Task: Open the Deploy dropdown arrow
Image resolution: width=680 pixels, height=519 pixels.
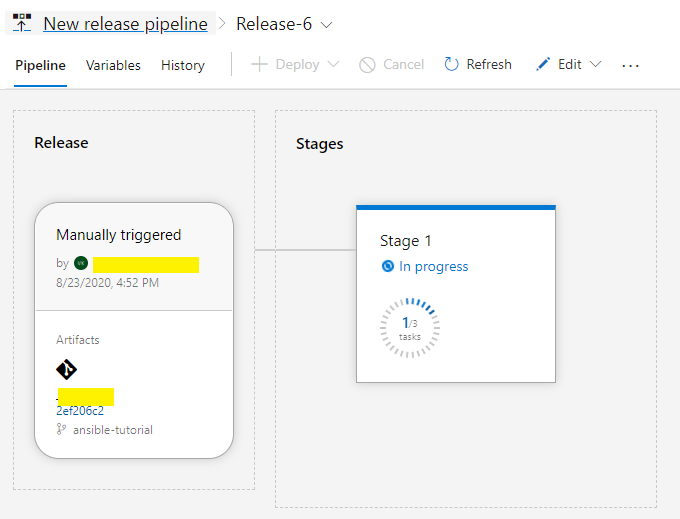Action: point(334,64)
